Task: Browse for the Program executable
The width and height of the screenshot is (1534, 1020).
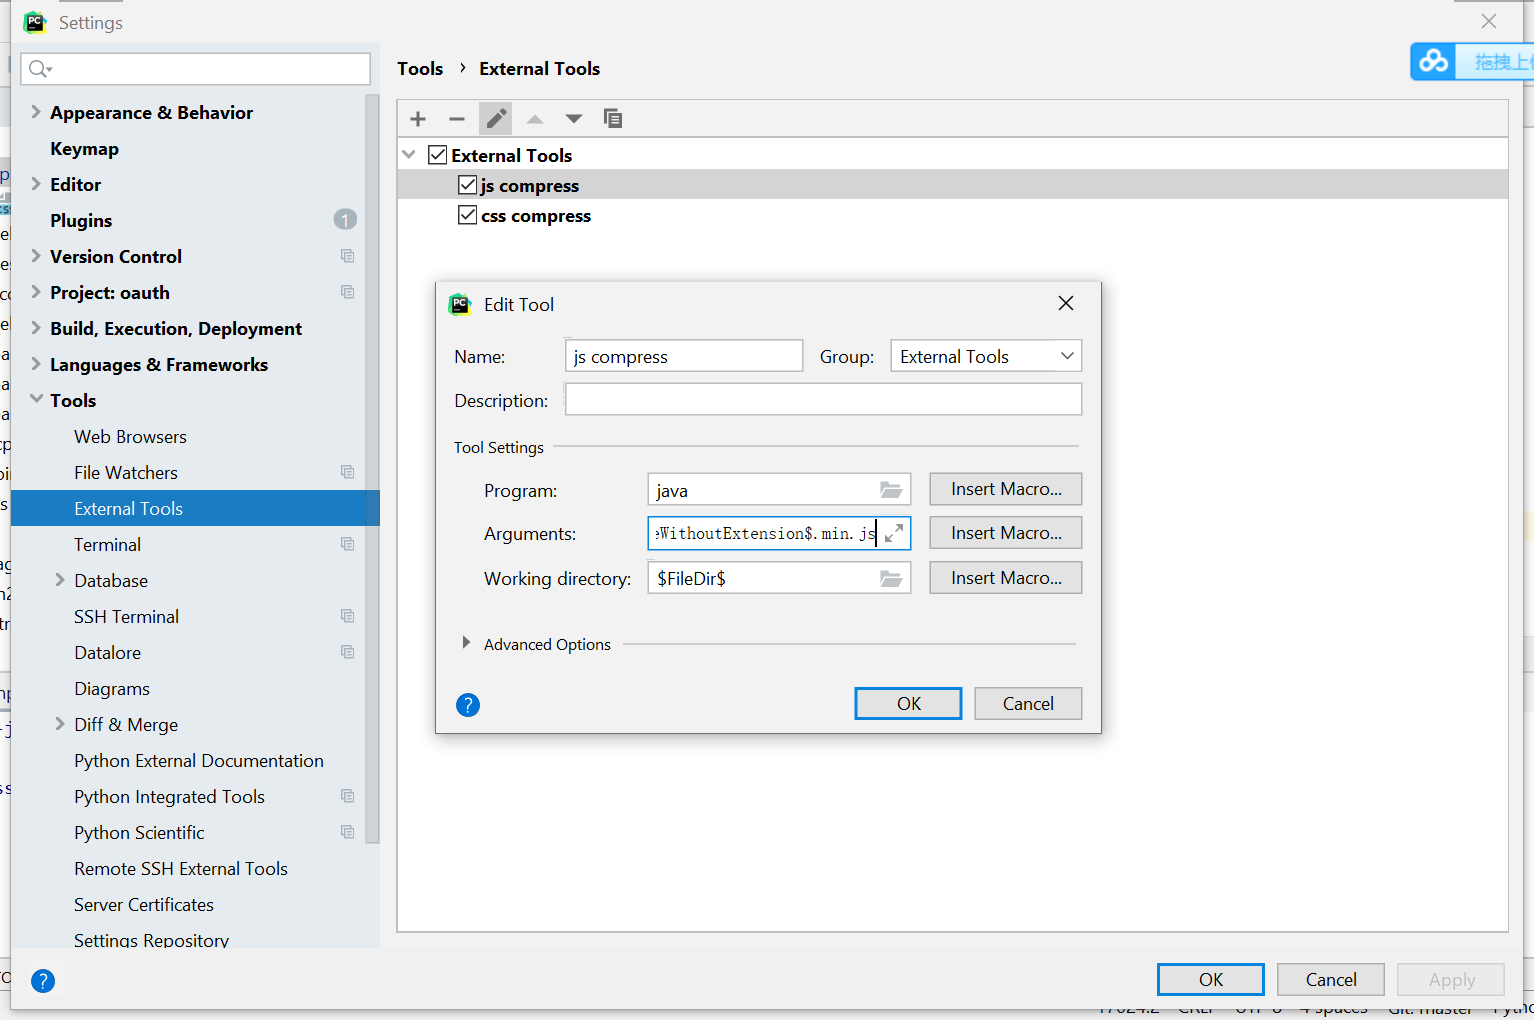Action: click(891, 489)
